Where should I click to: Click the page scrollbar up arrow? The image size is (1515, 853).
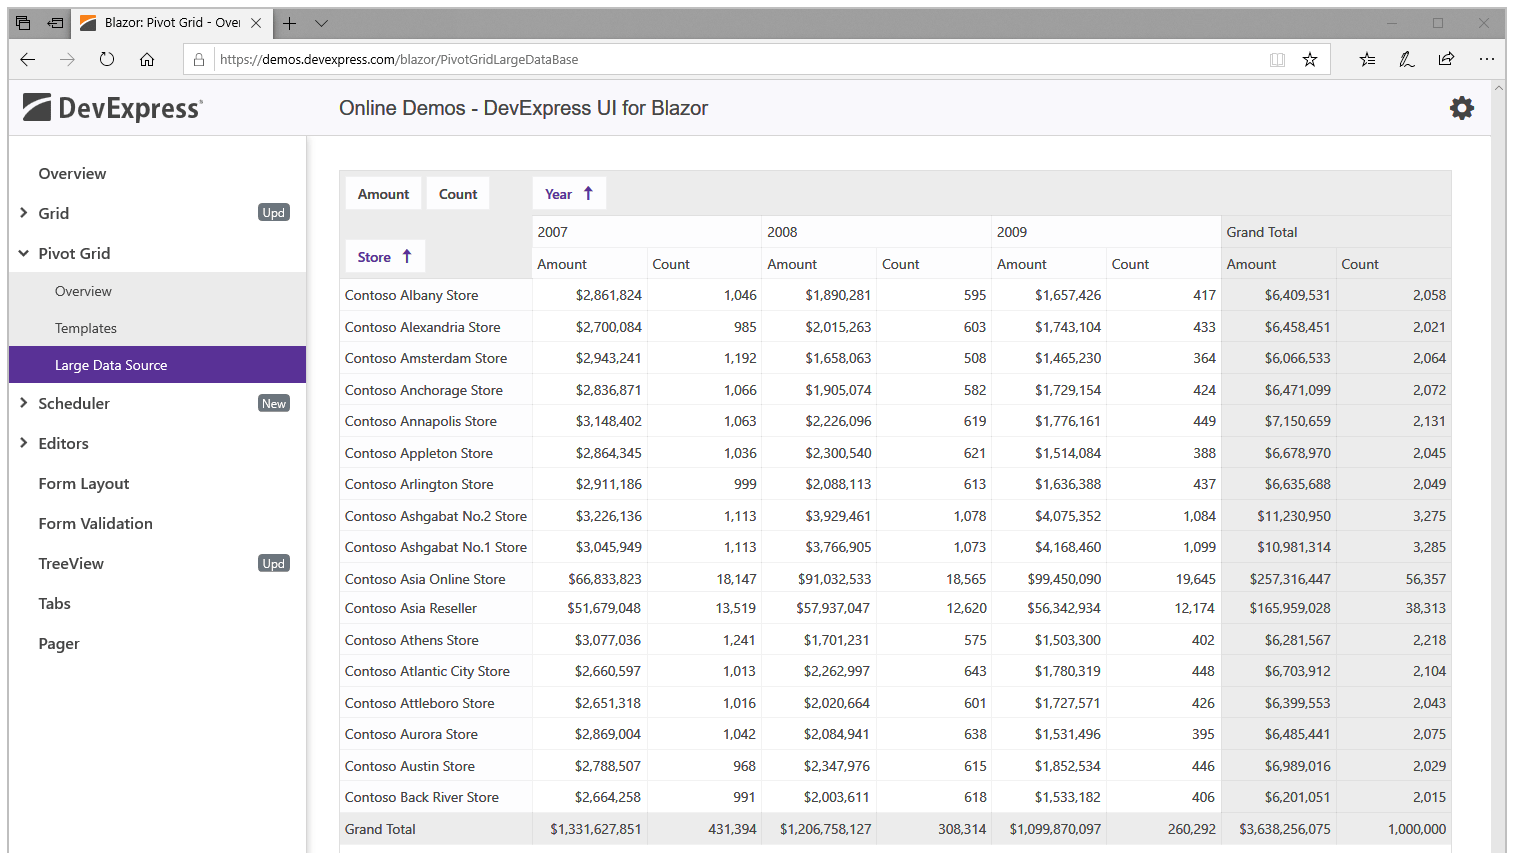click(x=1498, y=88)
